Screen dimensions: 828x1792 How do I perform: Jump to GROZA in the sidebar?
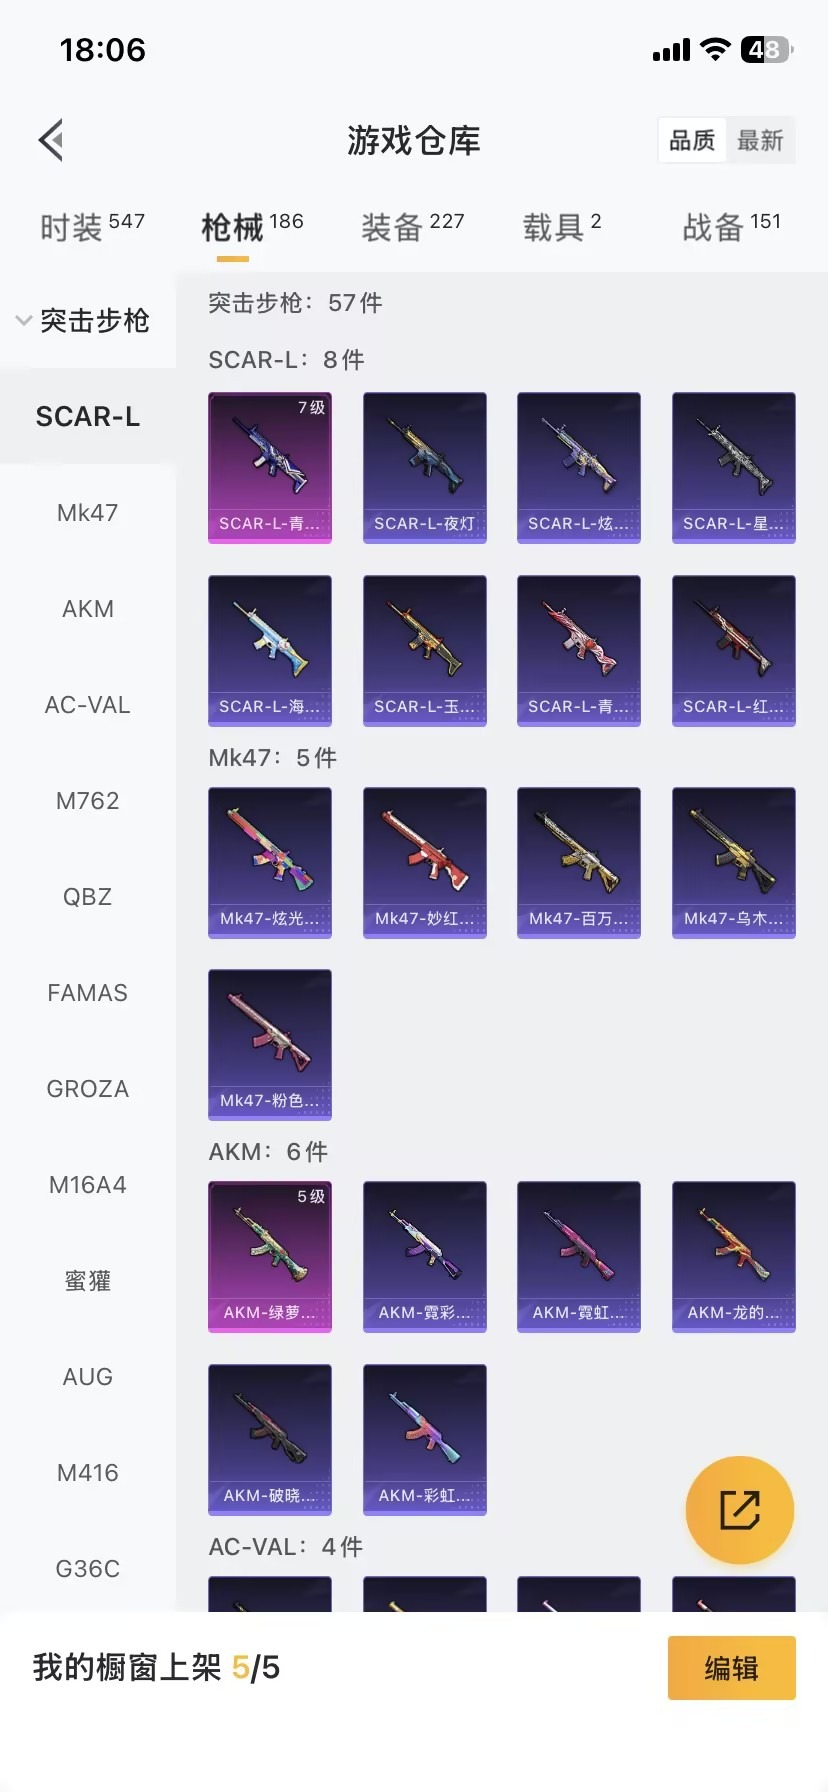pos(88,1089)
